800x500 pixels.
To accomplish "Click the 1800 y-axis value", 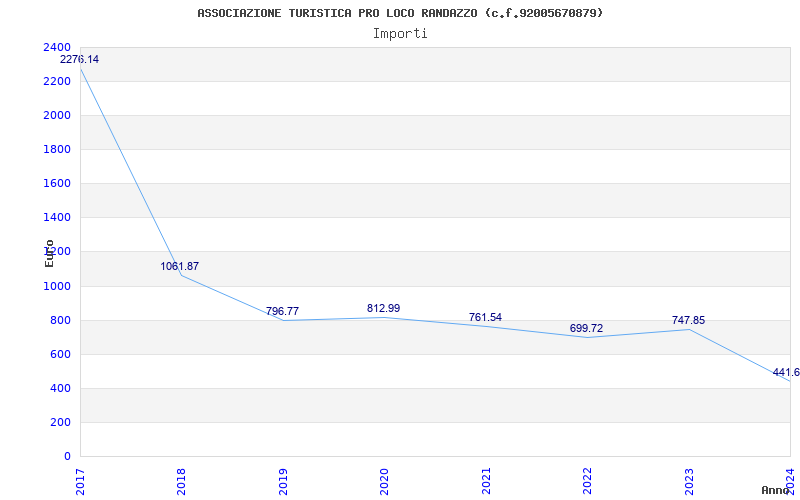I will [x=57, y=149].
